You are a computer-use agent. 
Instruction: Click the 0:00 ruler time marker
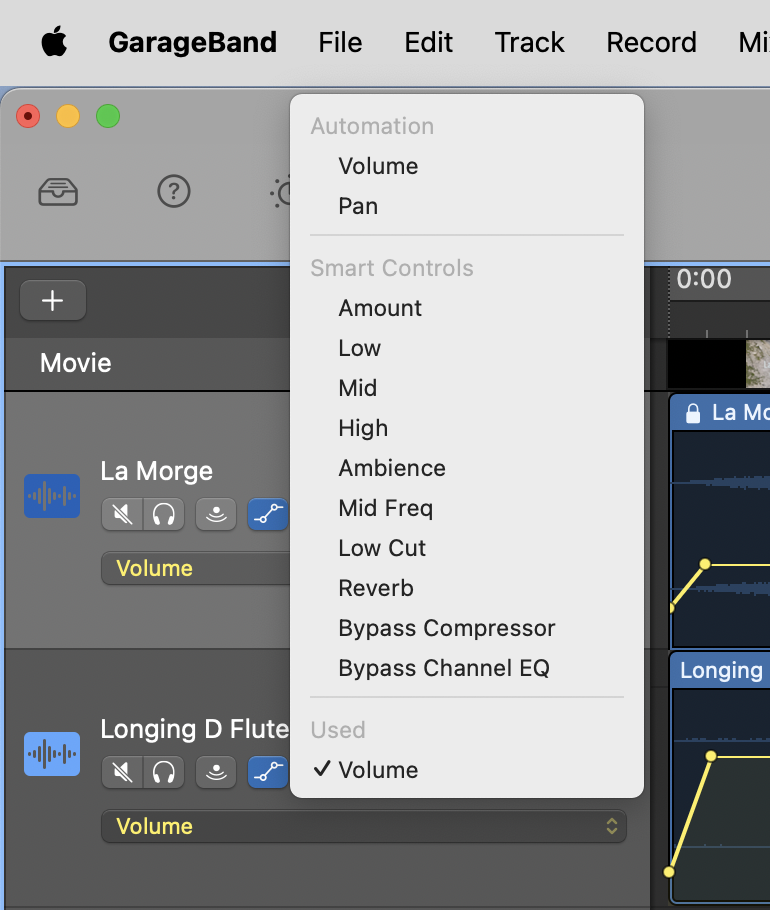point(704,279)
